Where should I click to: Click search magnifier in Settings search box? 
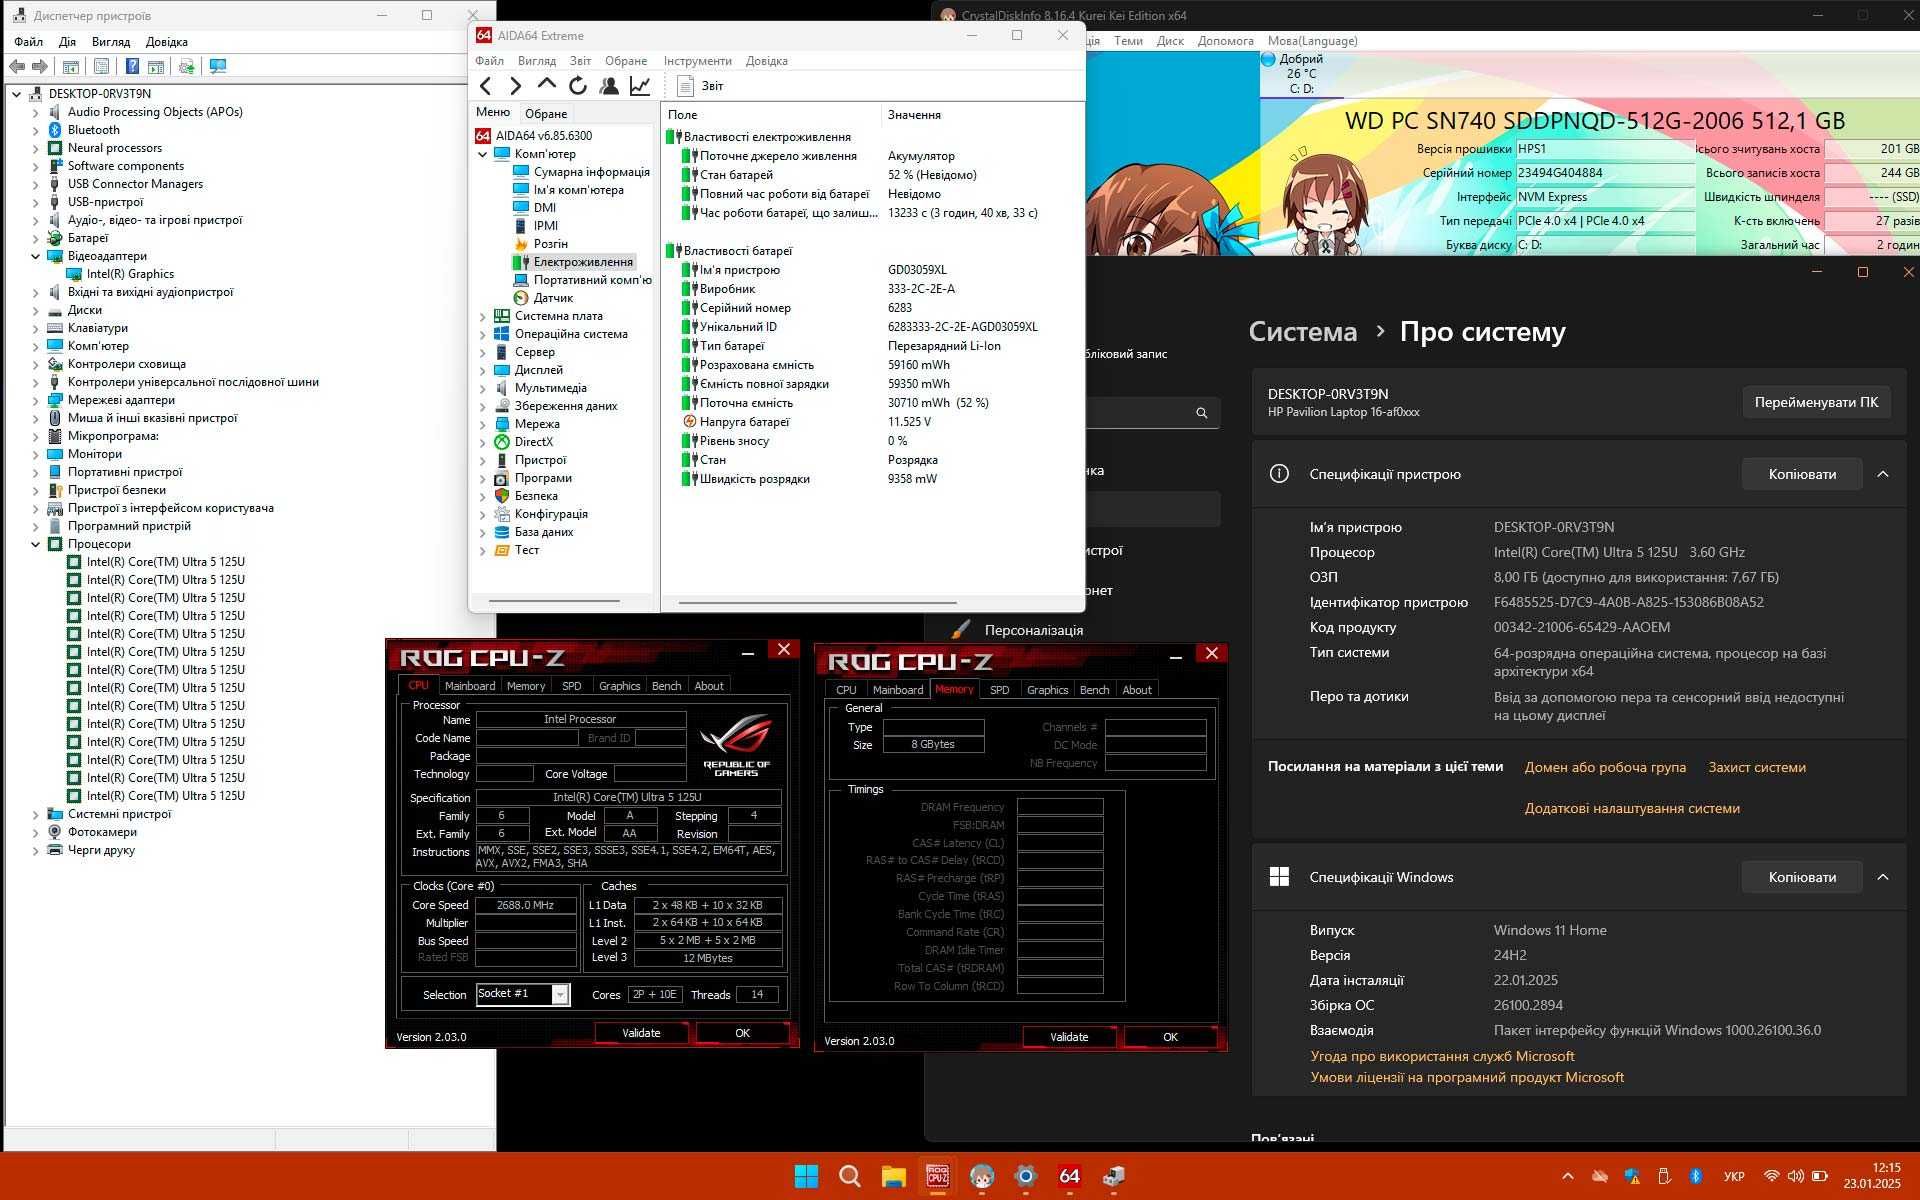1201,413
